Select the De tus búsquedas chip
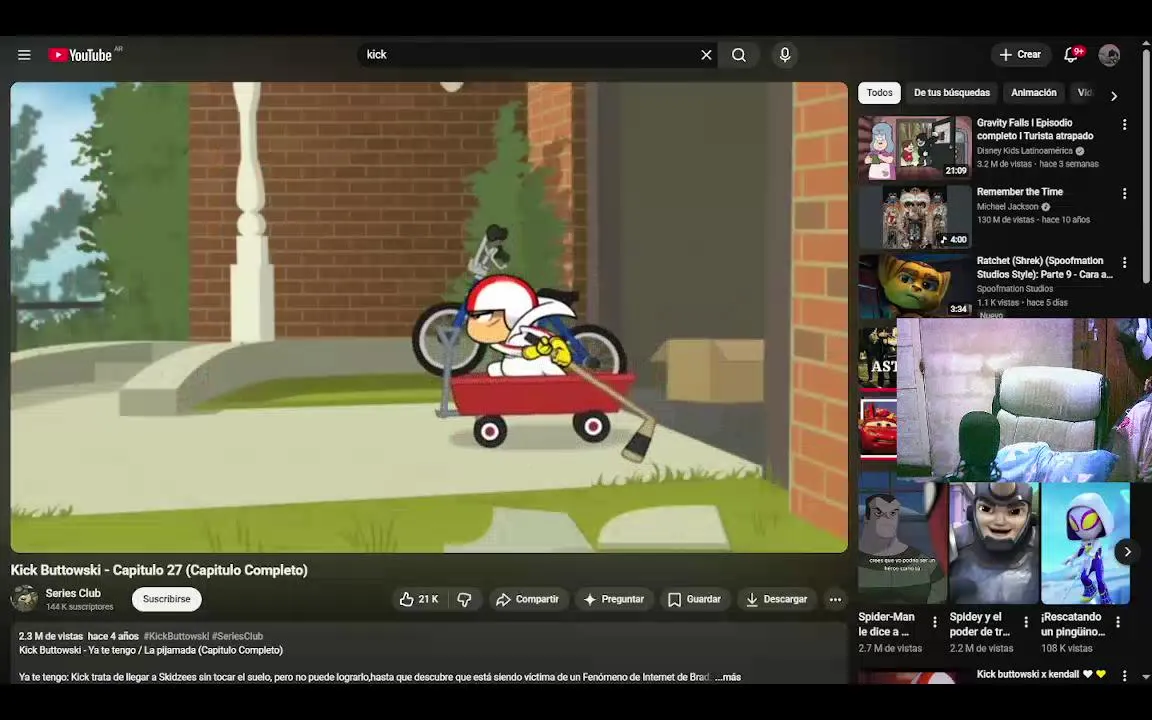Viewport: 1152px width, 720px height. 951,93
